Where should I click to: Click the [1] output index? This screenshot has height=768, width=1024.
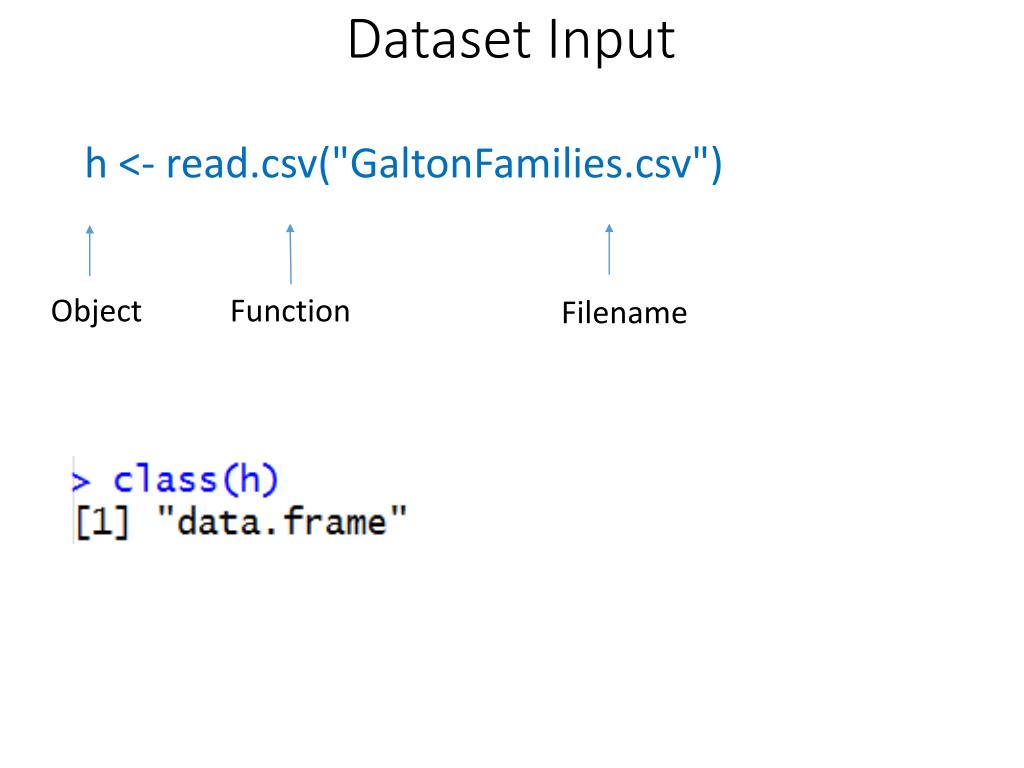102,522
